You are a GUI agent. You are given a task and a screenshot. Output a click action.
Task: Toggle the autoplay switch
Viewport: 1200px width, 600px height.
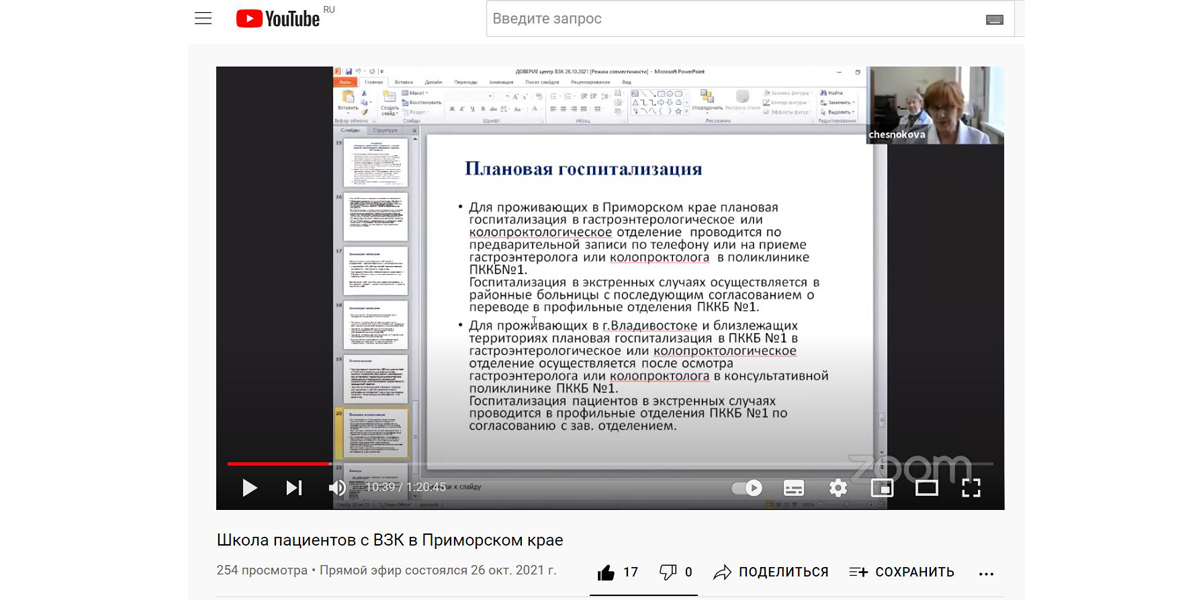[747, 488]
